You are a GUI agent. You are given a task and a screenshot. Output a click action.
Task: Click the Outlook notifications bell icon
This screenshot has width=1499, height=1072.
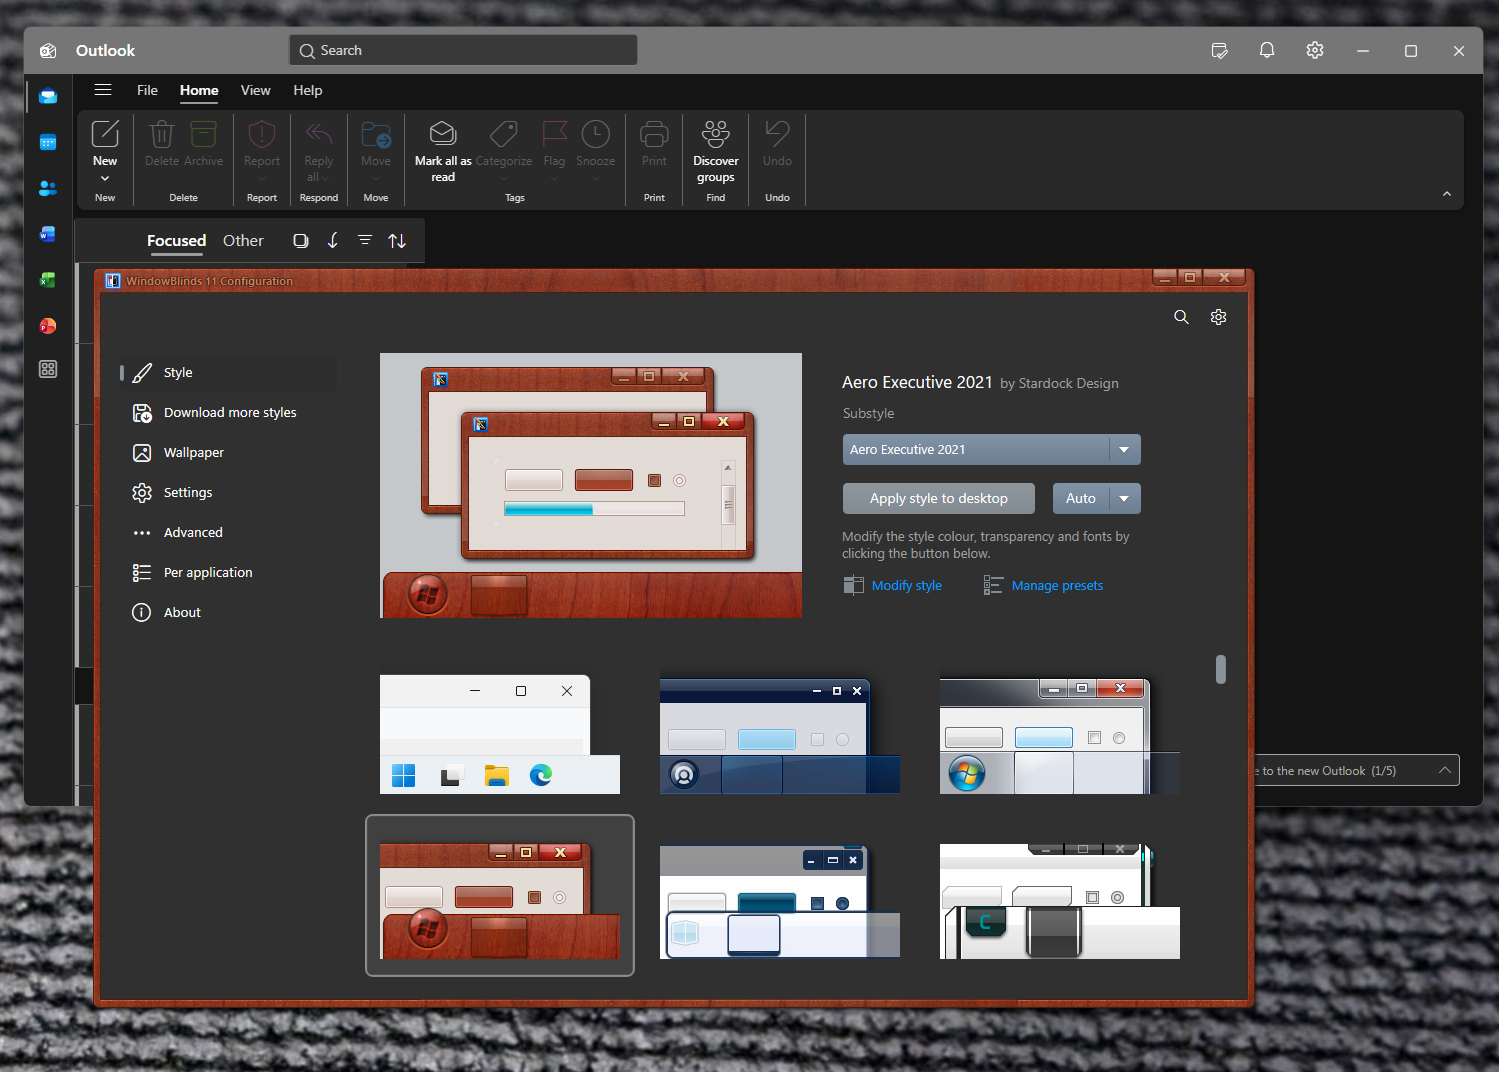click(x=1266, y=51)
